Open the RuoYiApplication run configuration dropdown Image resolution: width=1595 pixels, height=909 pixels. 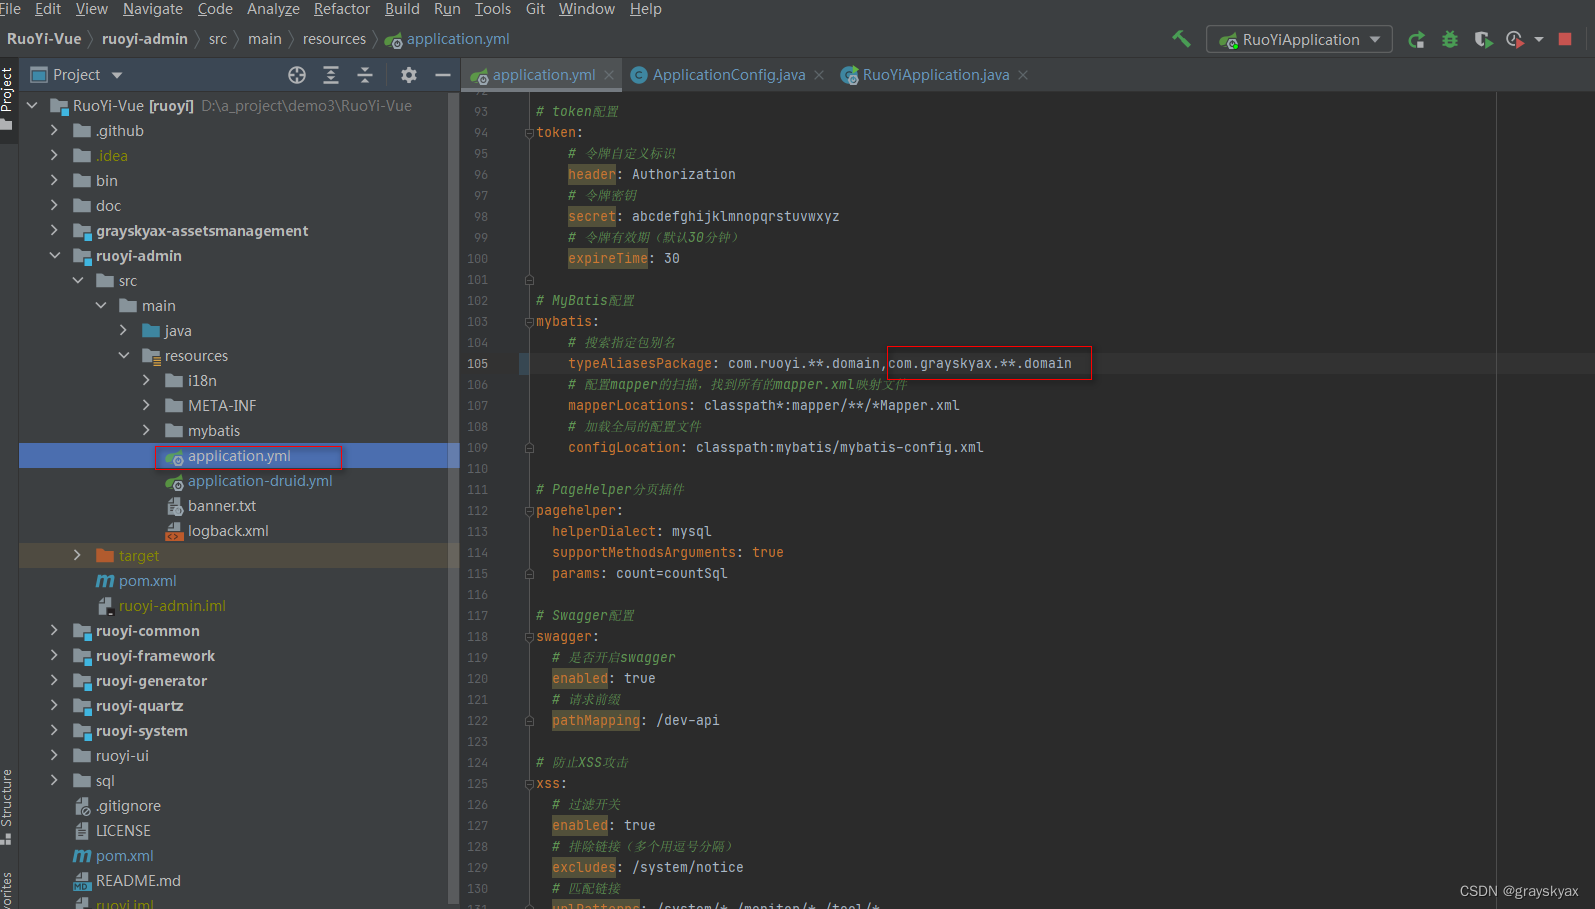pyautogui.click(x=1299, y=39)
